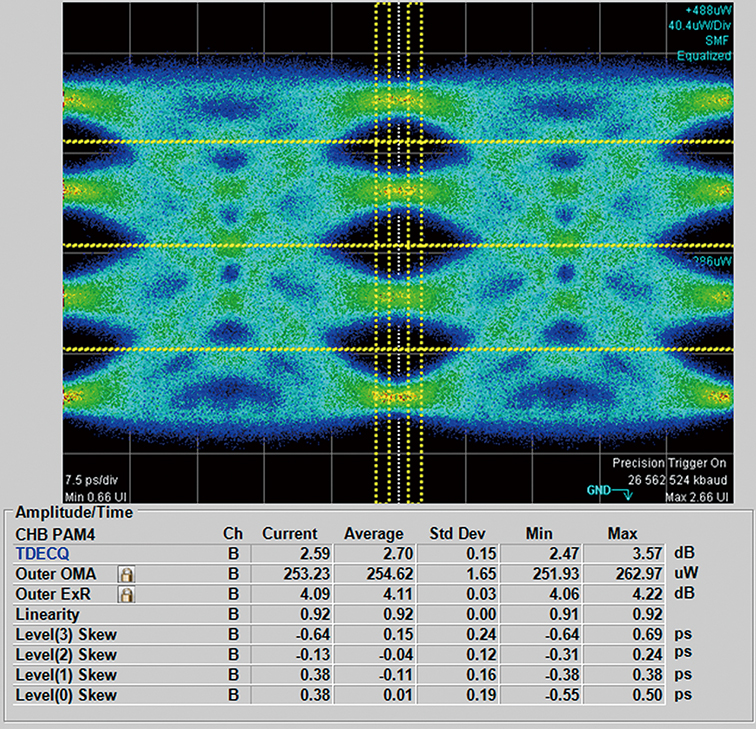The width and height of the screenshot is (756, 729).
Task: Click the Ch column header
Action: click(x=233, y=534)
